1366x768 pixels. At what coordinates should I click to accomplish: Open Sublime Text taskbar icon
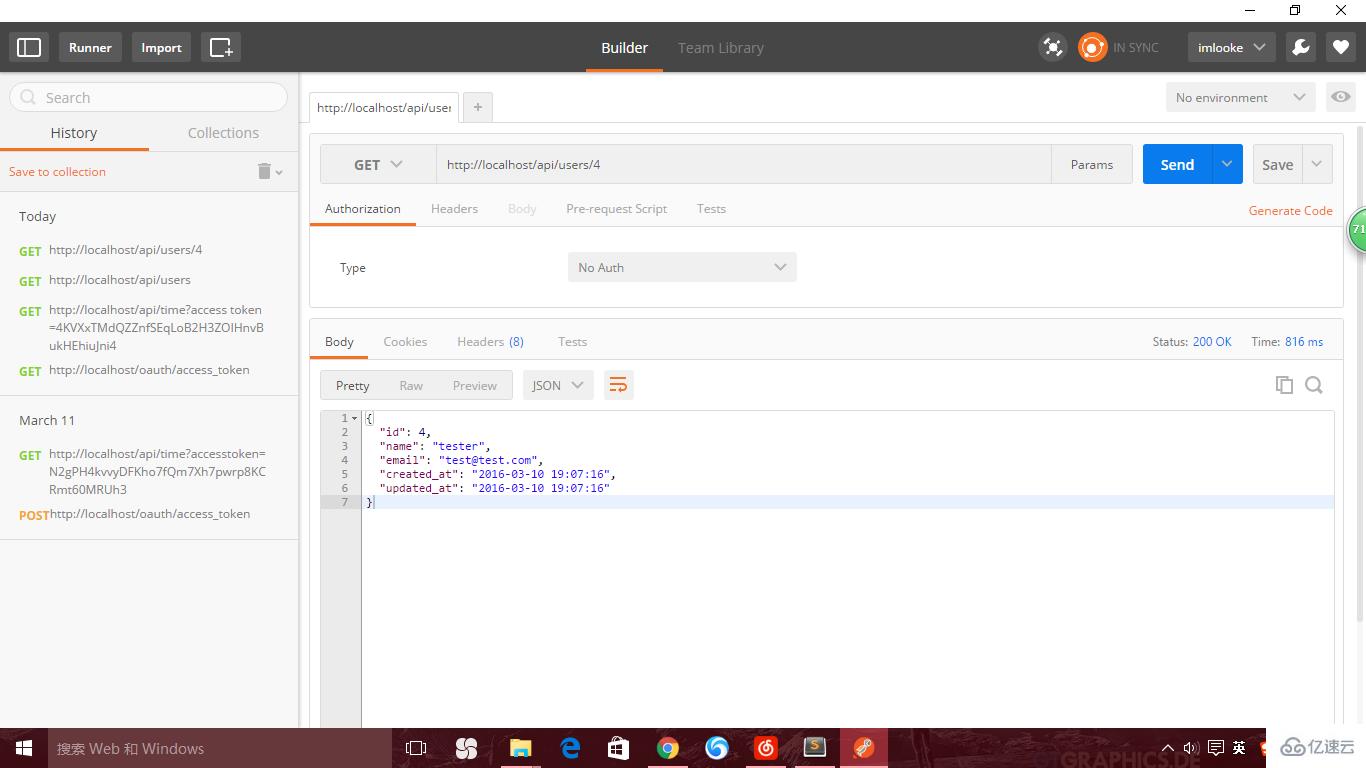click(x=815, y=748)
